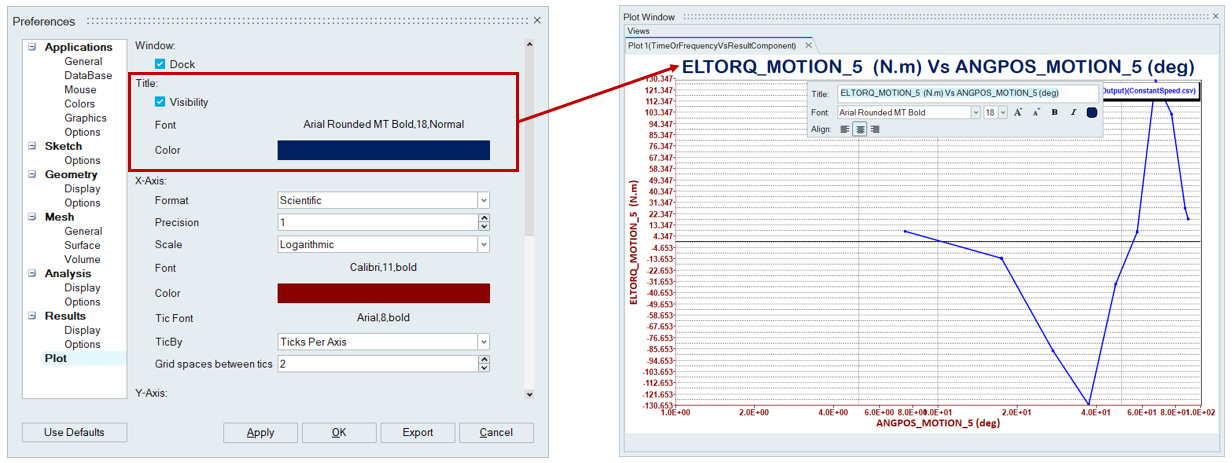
Task: Increase title font size with grow icon
Action: (x=1018, y=113)
